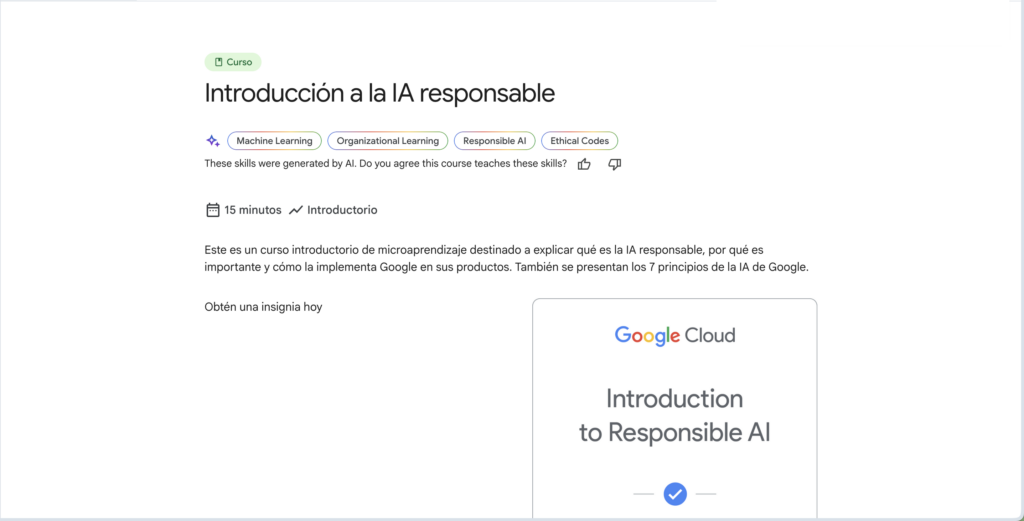
Task: Click the AI sparkle icon beside skills
Action: (212, 140)
